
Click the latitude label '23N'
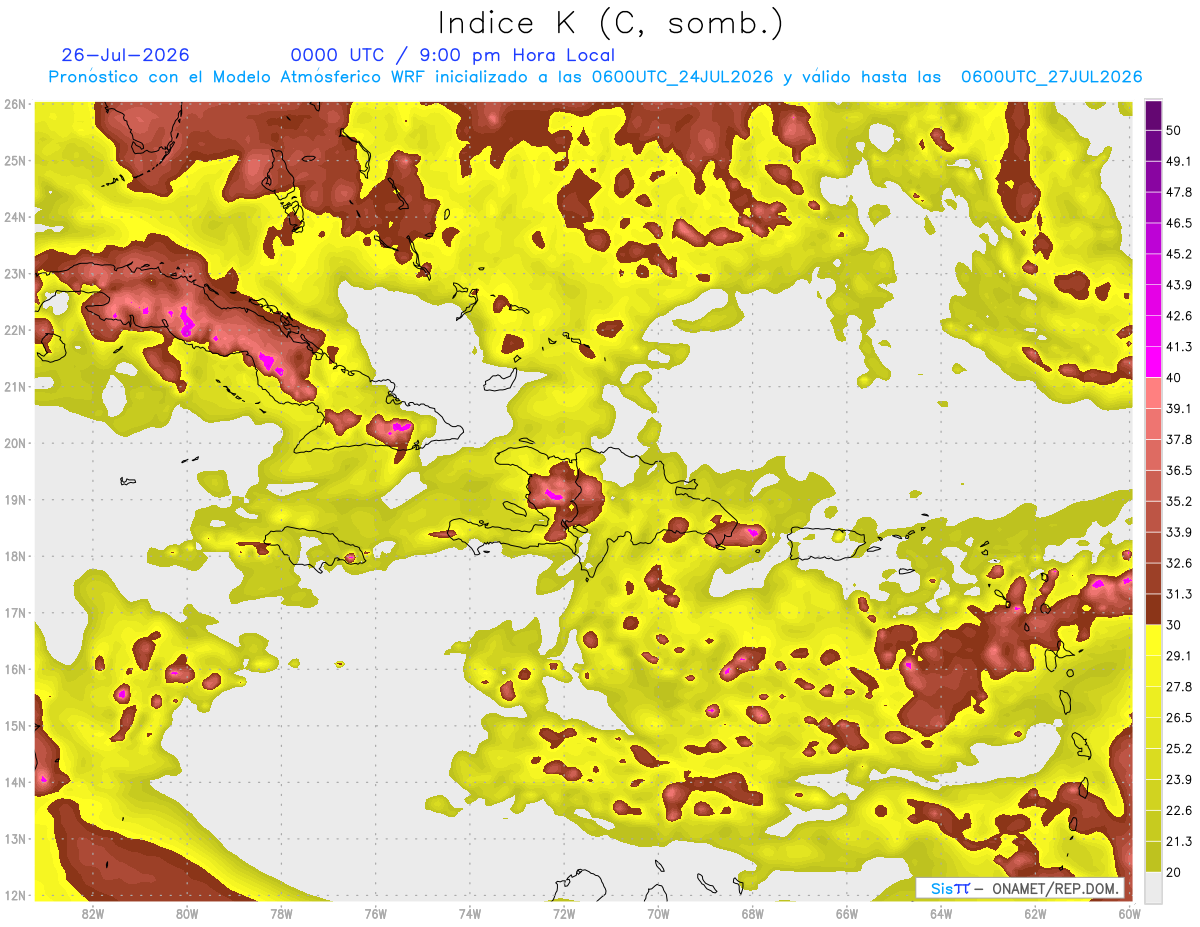(15, 273)
